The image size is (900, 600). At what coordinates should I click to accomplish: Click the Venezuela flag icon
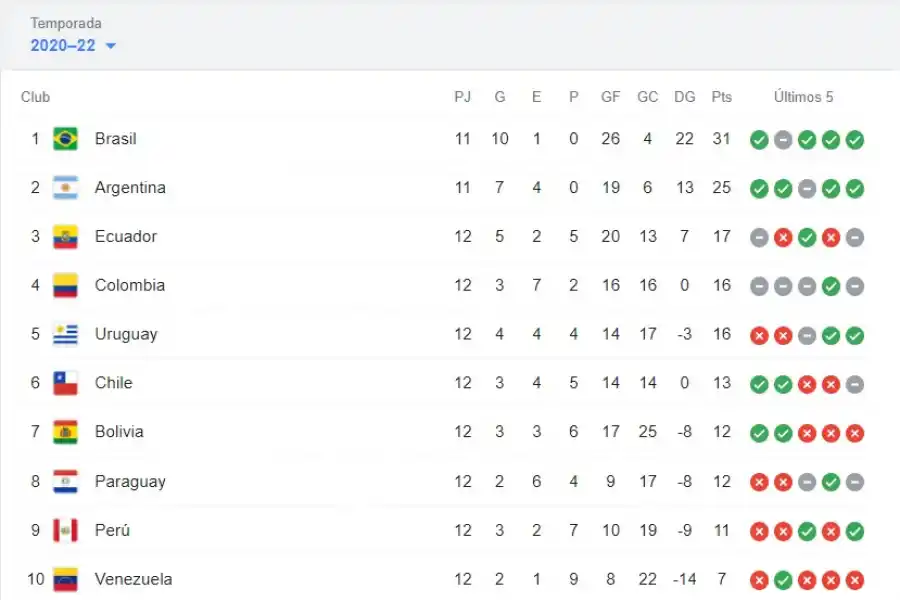[x=65, y=579]
